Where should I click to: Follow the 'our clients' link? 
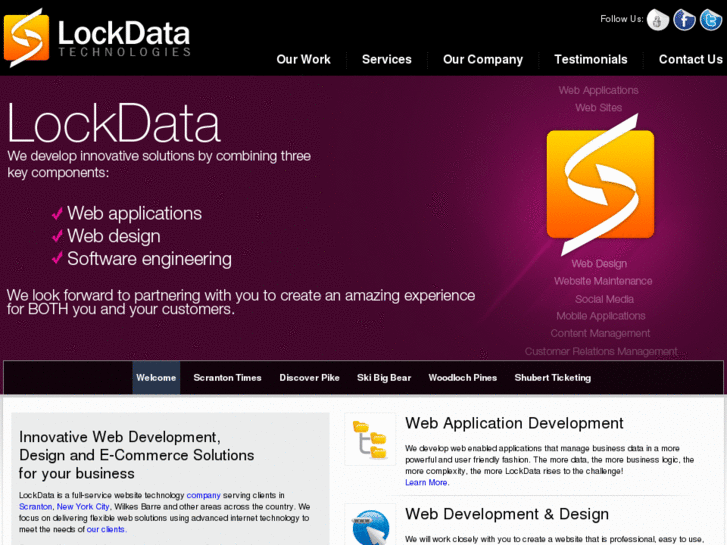106,529
